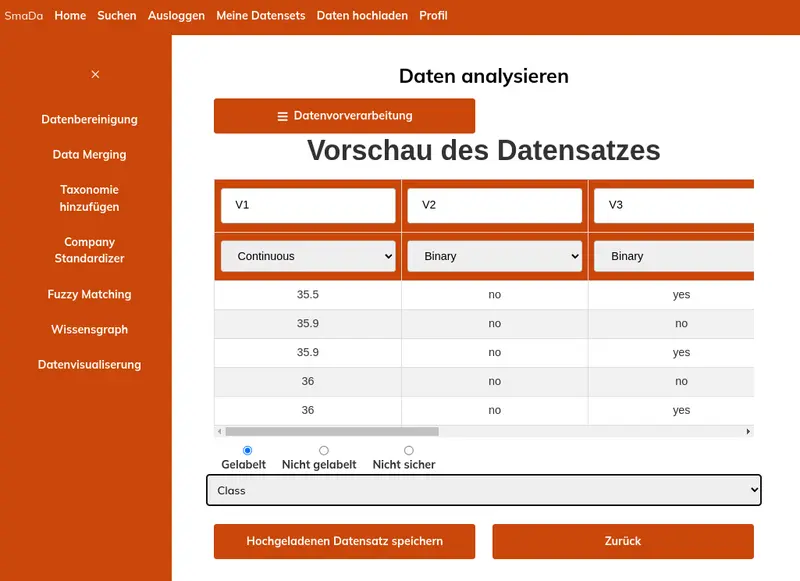
Task: Click the horizontal scrollbar left arrow
Action: coord(220,431)
